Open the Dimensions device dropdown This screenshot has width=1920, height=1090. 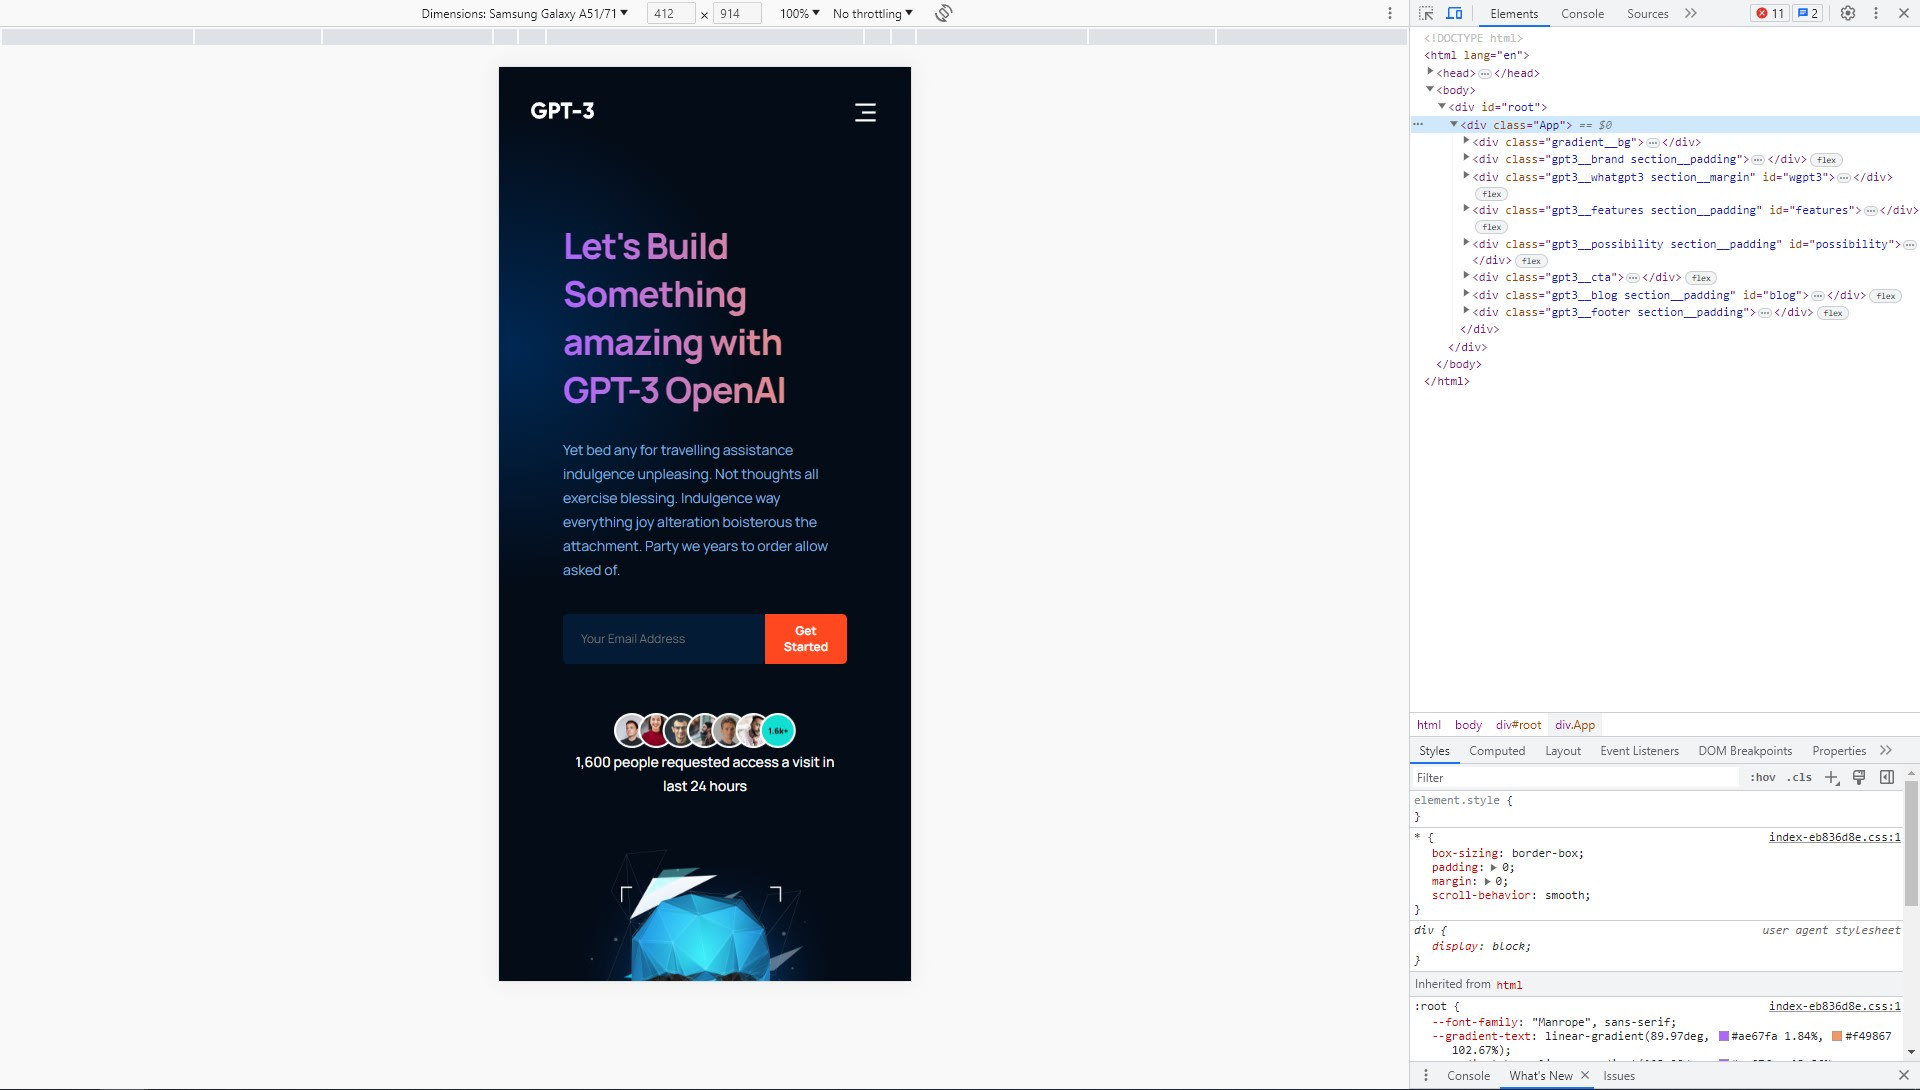pos(524,13)
